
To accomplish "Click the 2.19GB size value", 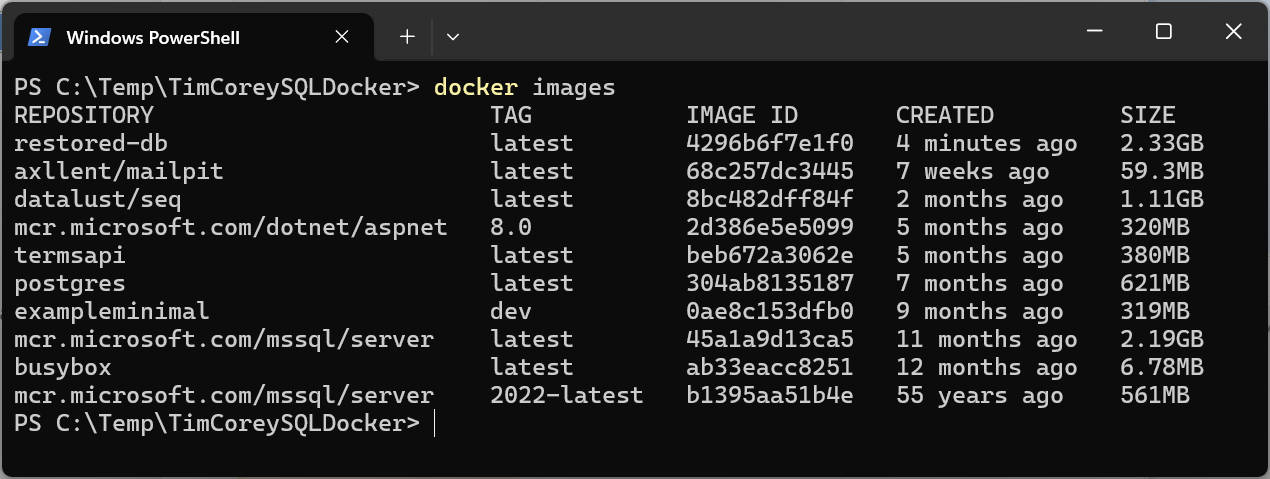I will [x=1162, y=339].
